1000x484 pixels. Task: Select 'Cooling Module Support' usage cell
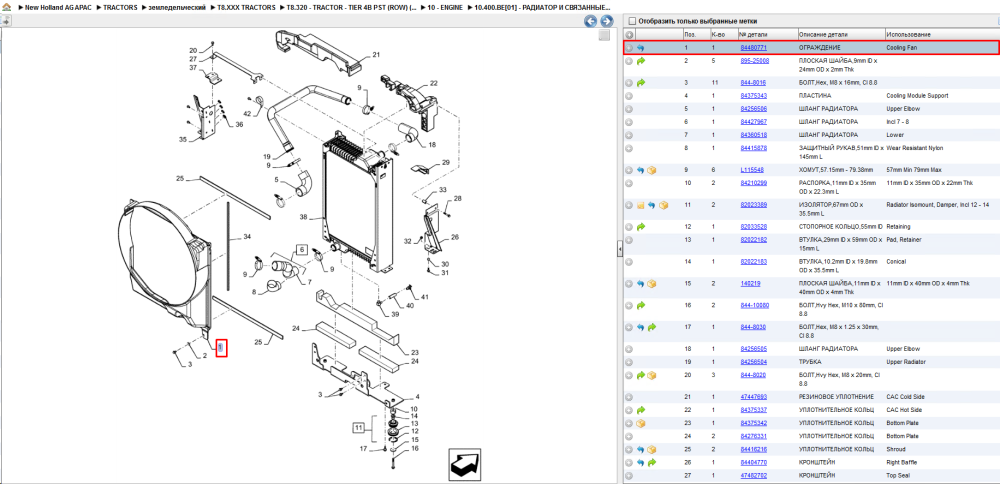[x=917, y=96]
